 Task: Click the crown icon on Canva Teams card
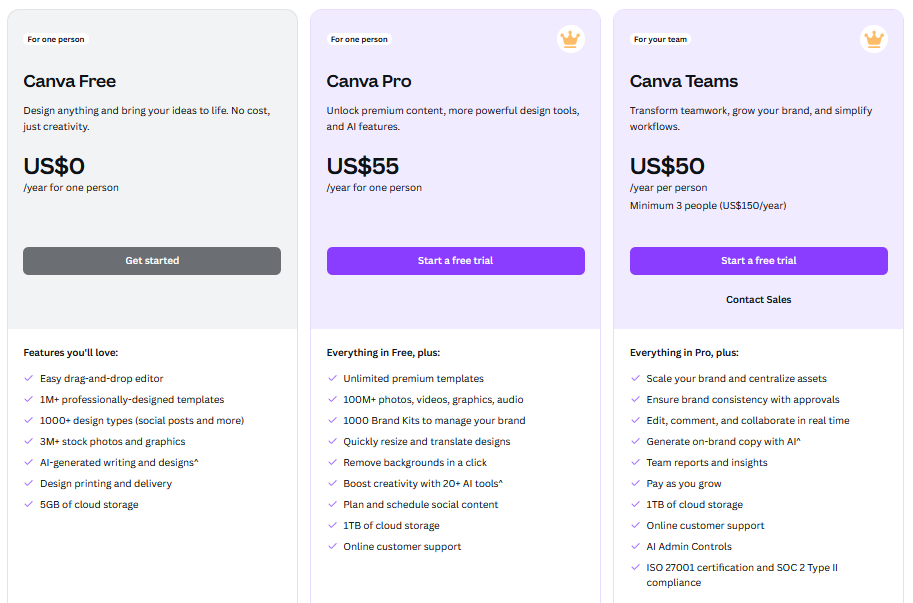[873, 39]
